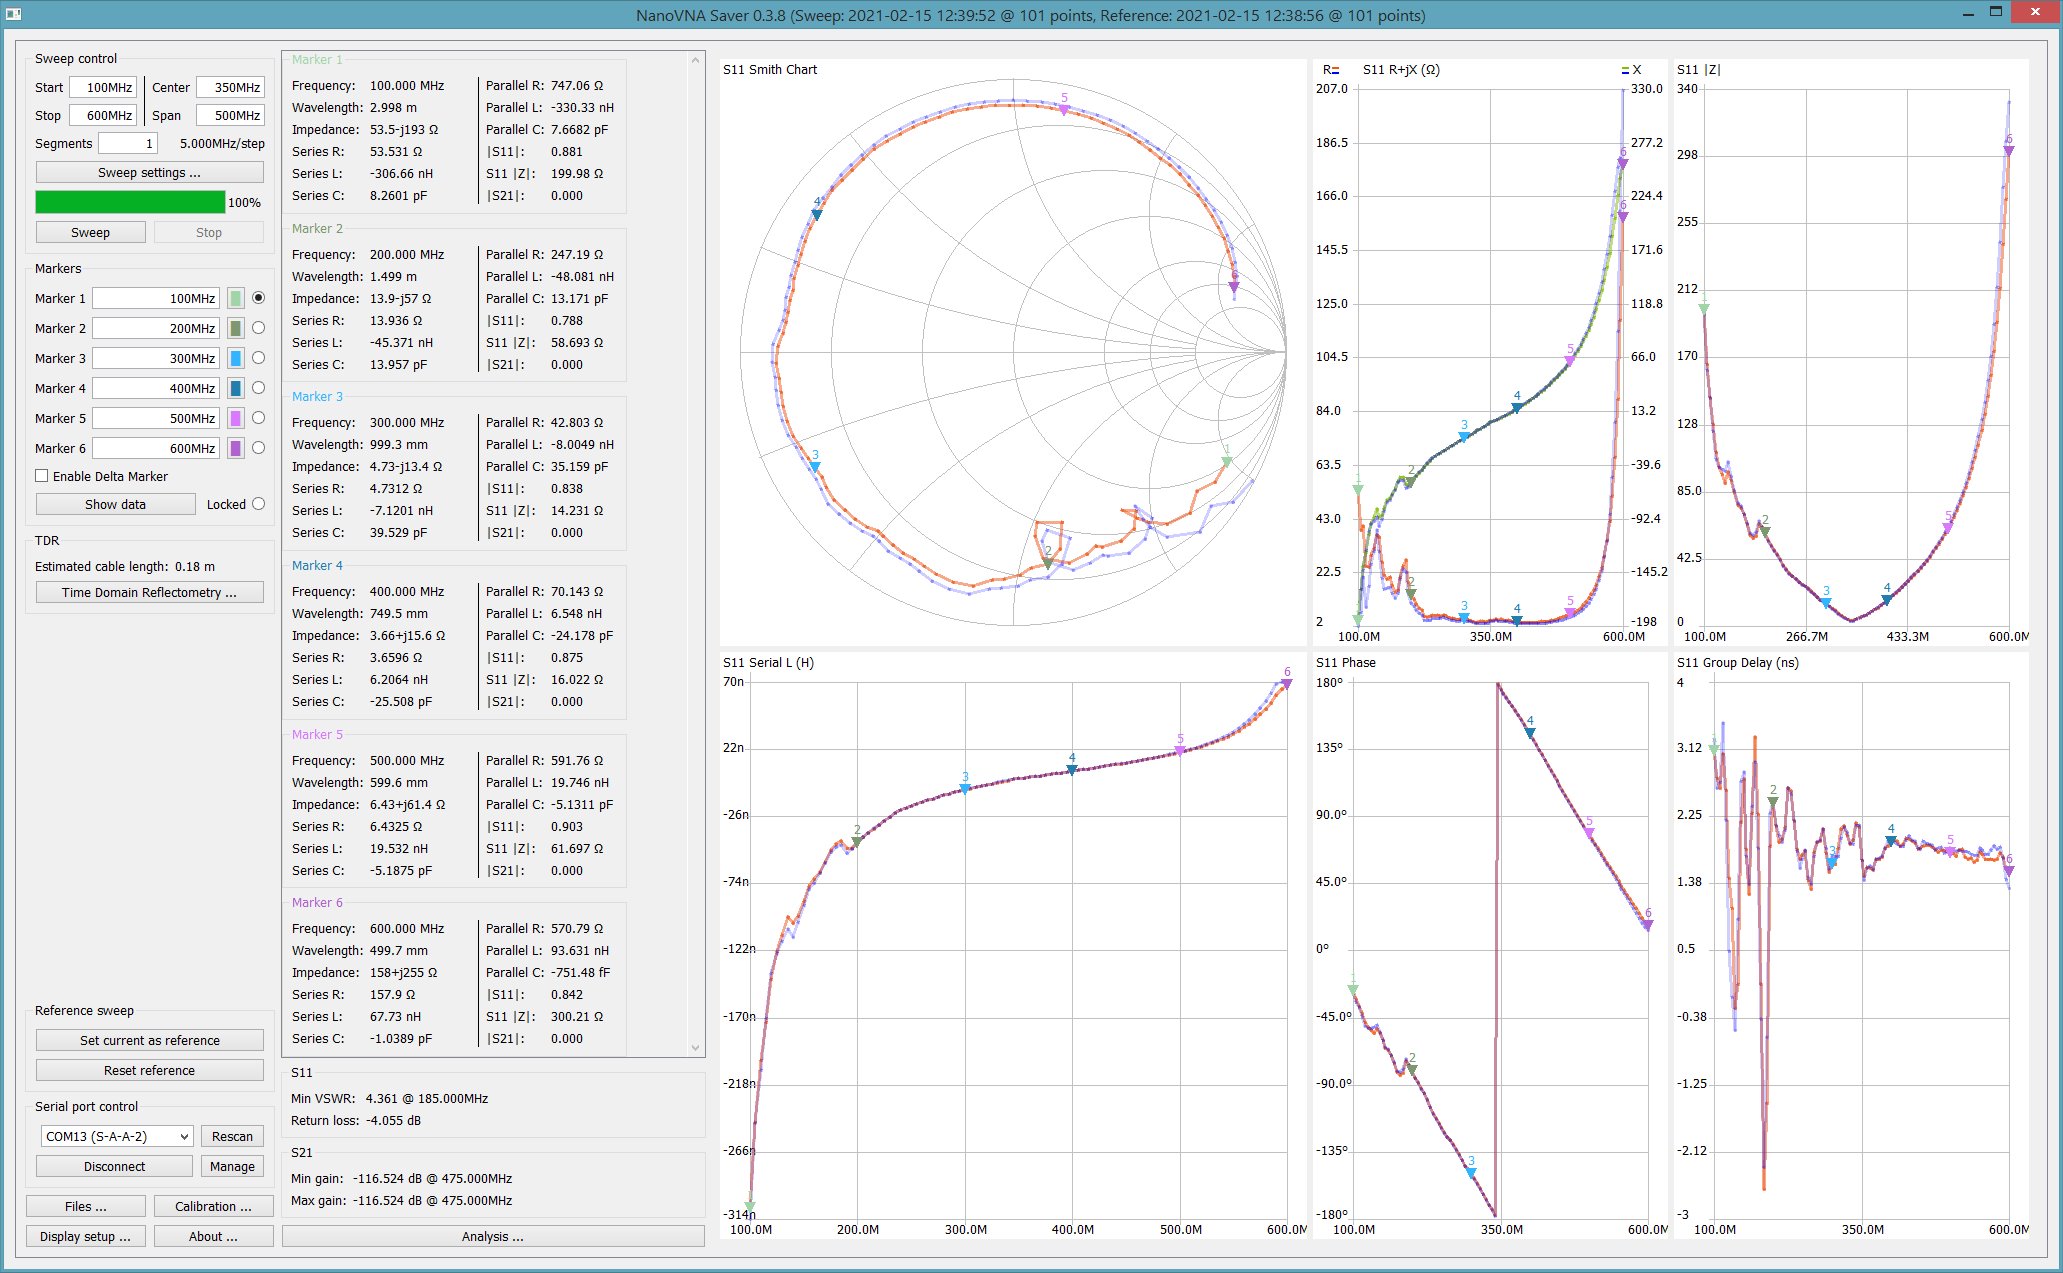The height and width of the screenshot is (1273, 2063).
Task: Click the Center frequency field
Action: (230, 87)
